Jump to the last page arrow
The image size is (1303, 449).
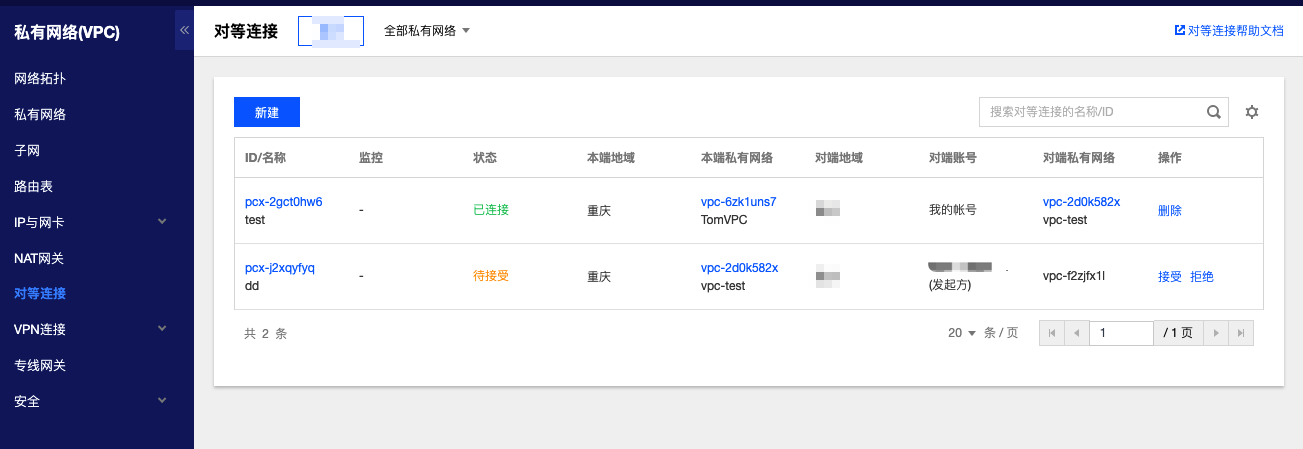click(1240, 333)
